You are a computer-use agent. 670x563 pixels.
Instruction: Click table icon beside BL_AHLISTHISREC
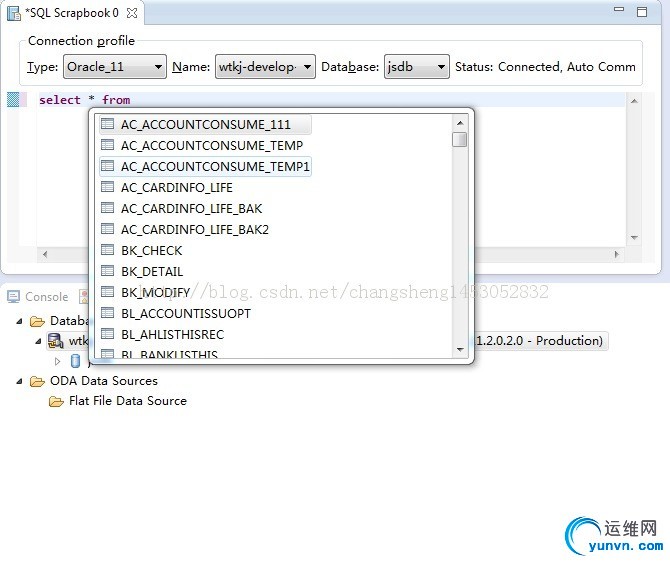click(x=107, y=334)
